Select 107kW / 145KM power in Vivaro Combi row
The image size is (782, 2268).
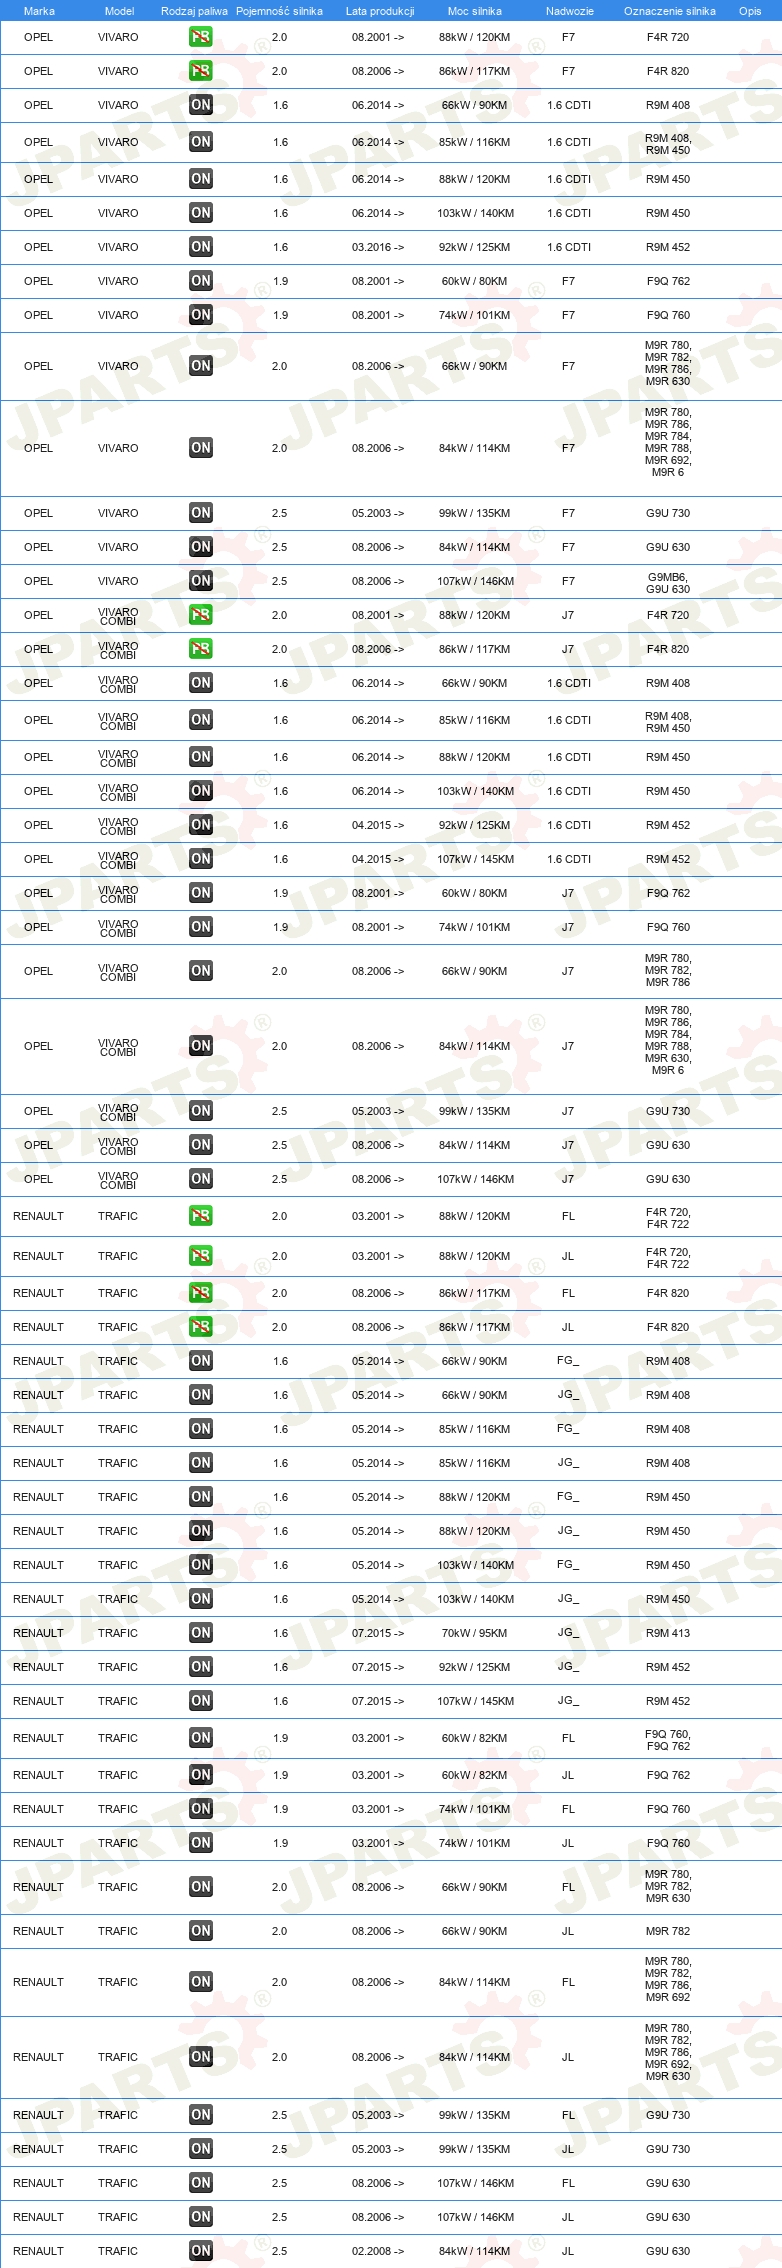[x=475, y=859]
